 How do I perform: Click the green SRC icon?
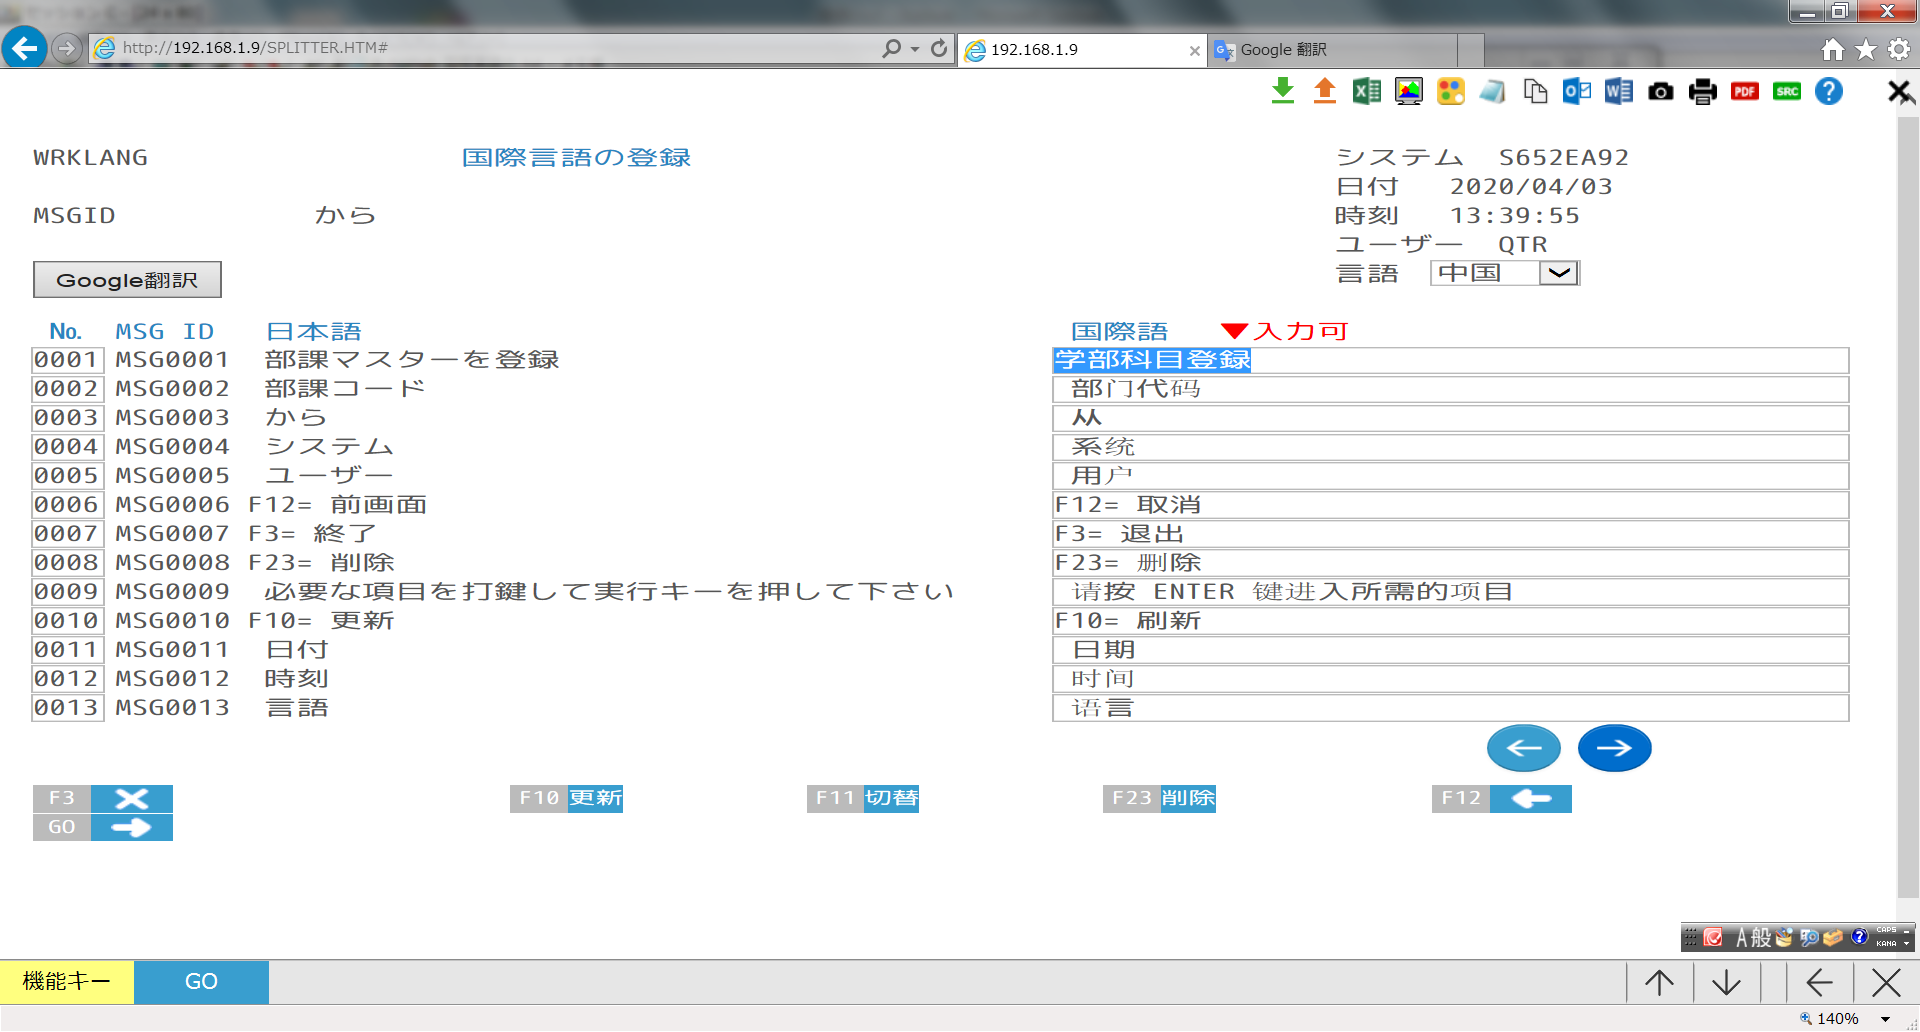[x=1786, y=92]
